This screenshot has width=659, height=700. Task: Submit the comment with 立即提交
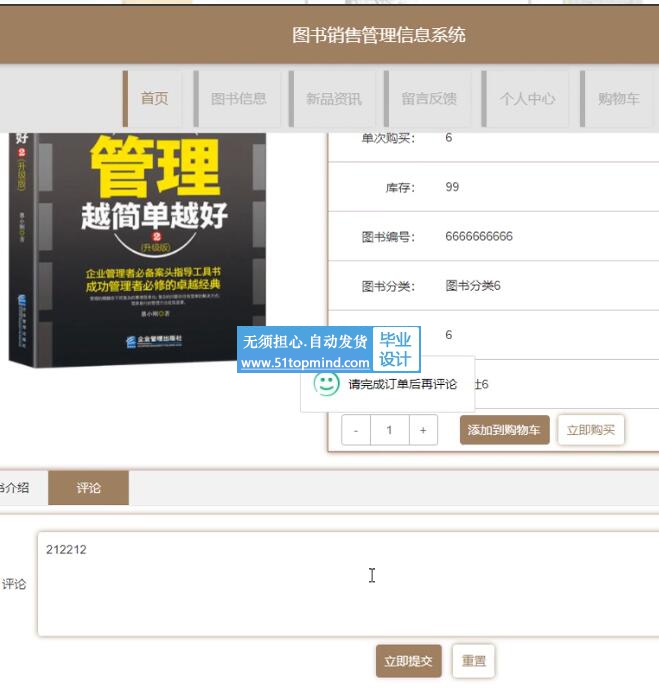point(409,661)
